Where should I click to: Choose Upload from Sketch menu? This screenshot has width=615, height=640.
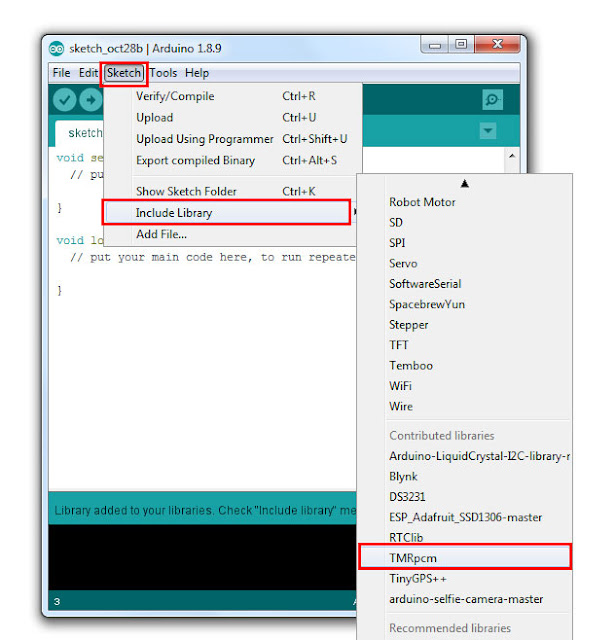[x=233, y=118]
